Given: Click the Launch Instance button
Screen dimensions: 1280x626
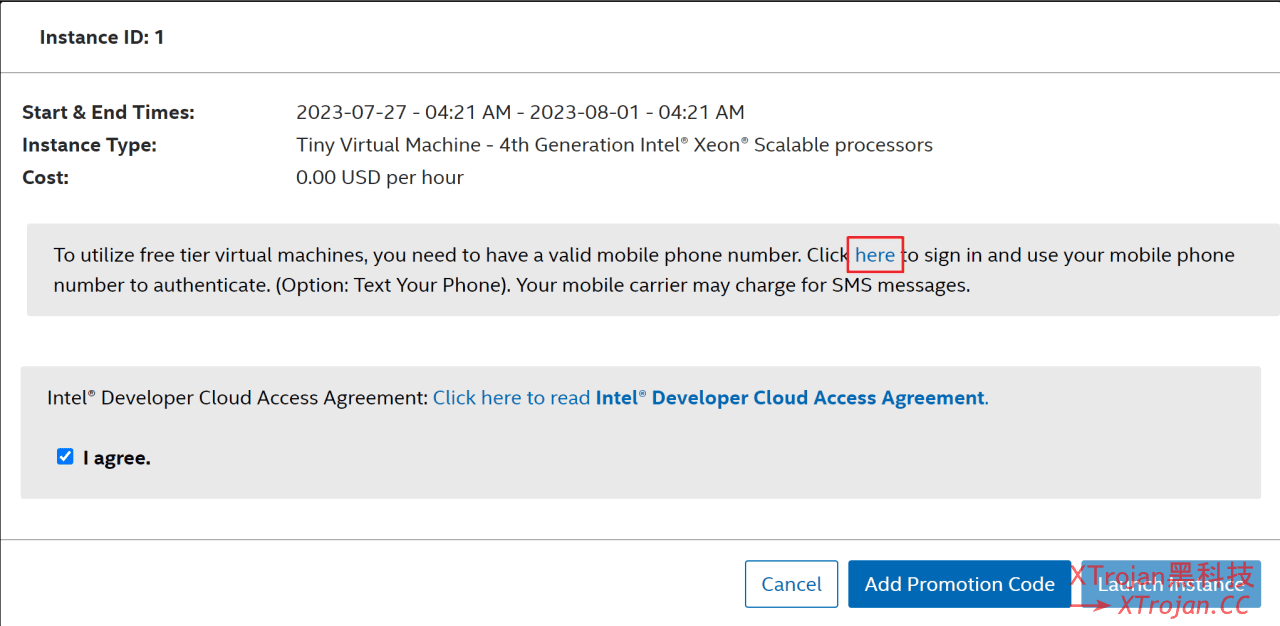Looking at the screenshot, I should [x=1171, y=584].
